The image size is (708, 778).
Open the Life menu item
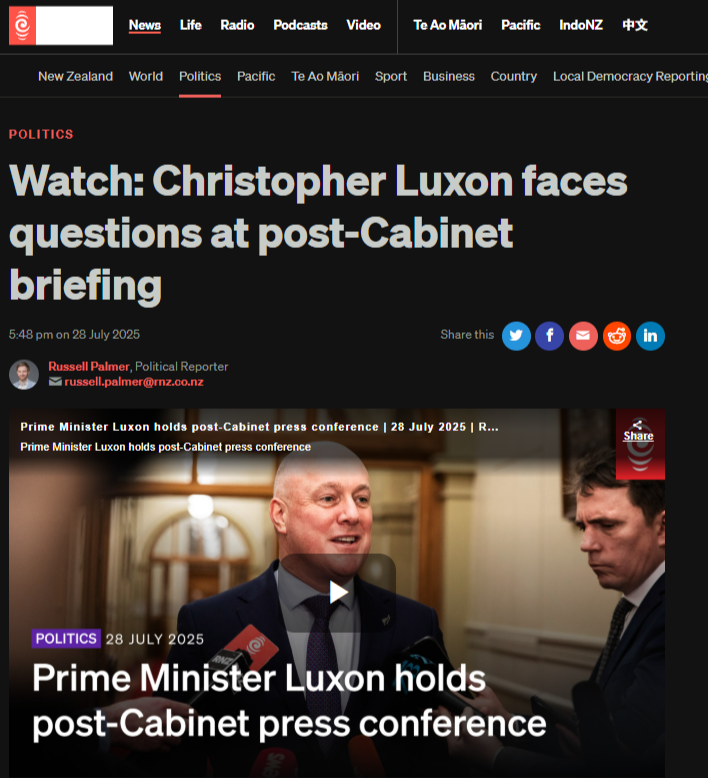(x=191, y=25)
